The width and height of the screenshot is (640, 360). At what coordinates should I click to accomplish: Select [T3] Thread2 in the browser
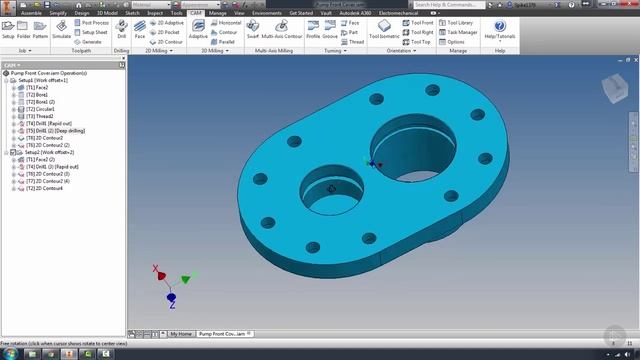pyautogui.click(x=40, y=116)
